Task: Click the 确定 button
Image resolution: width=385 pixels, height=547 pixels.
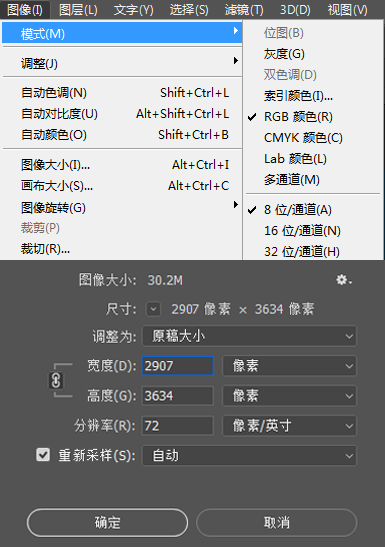Action: click(x=107, y=523)
